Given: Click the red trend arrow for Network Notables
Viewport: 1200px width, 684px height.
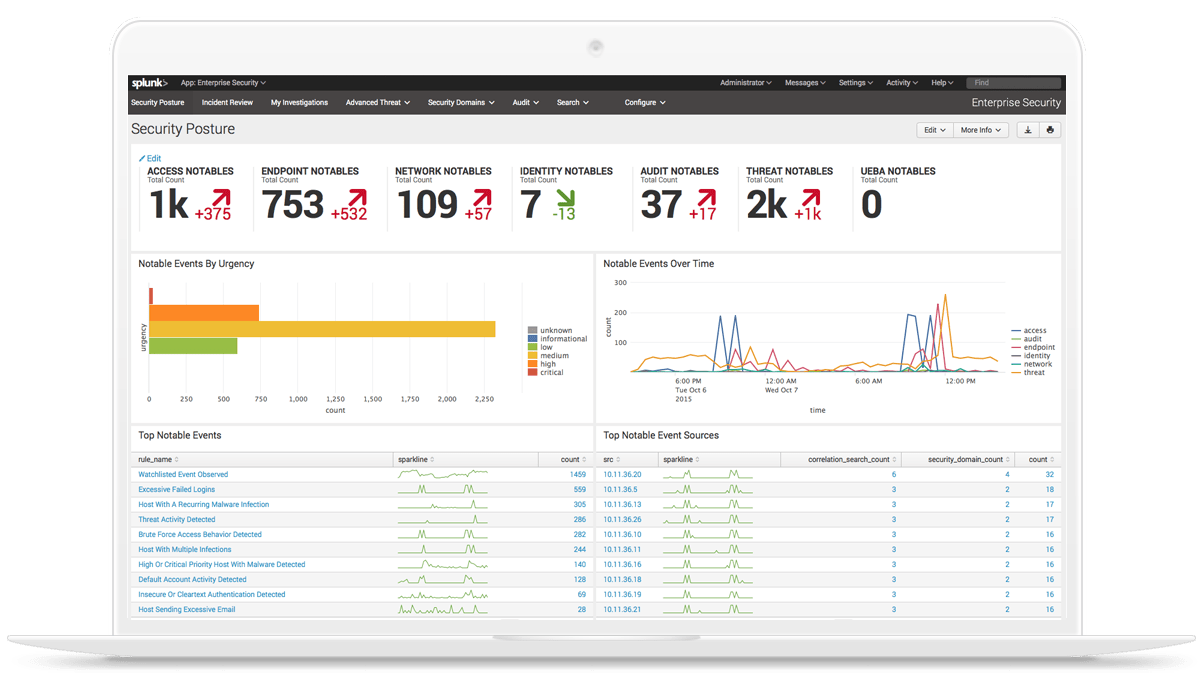Looking at the screenshot, I should point(482,197).
